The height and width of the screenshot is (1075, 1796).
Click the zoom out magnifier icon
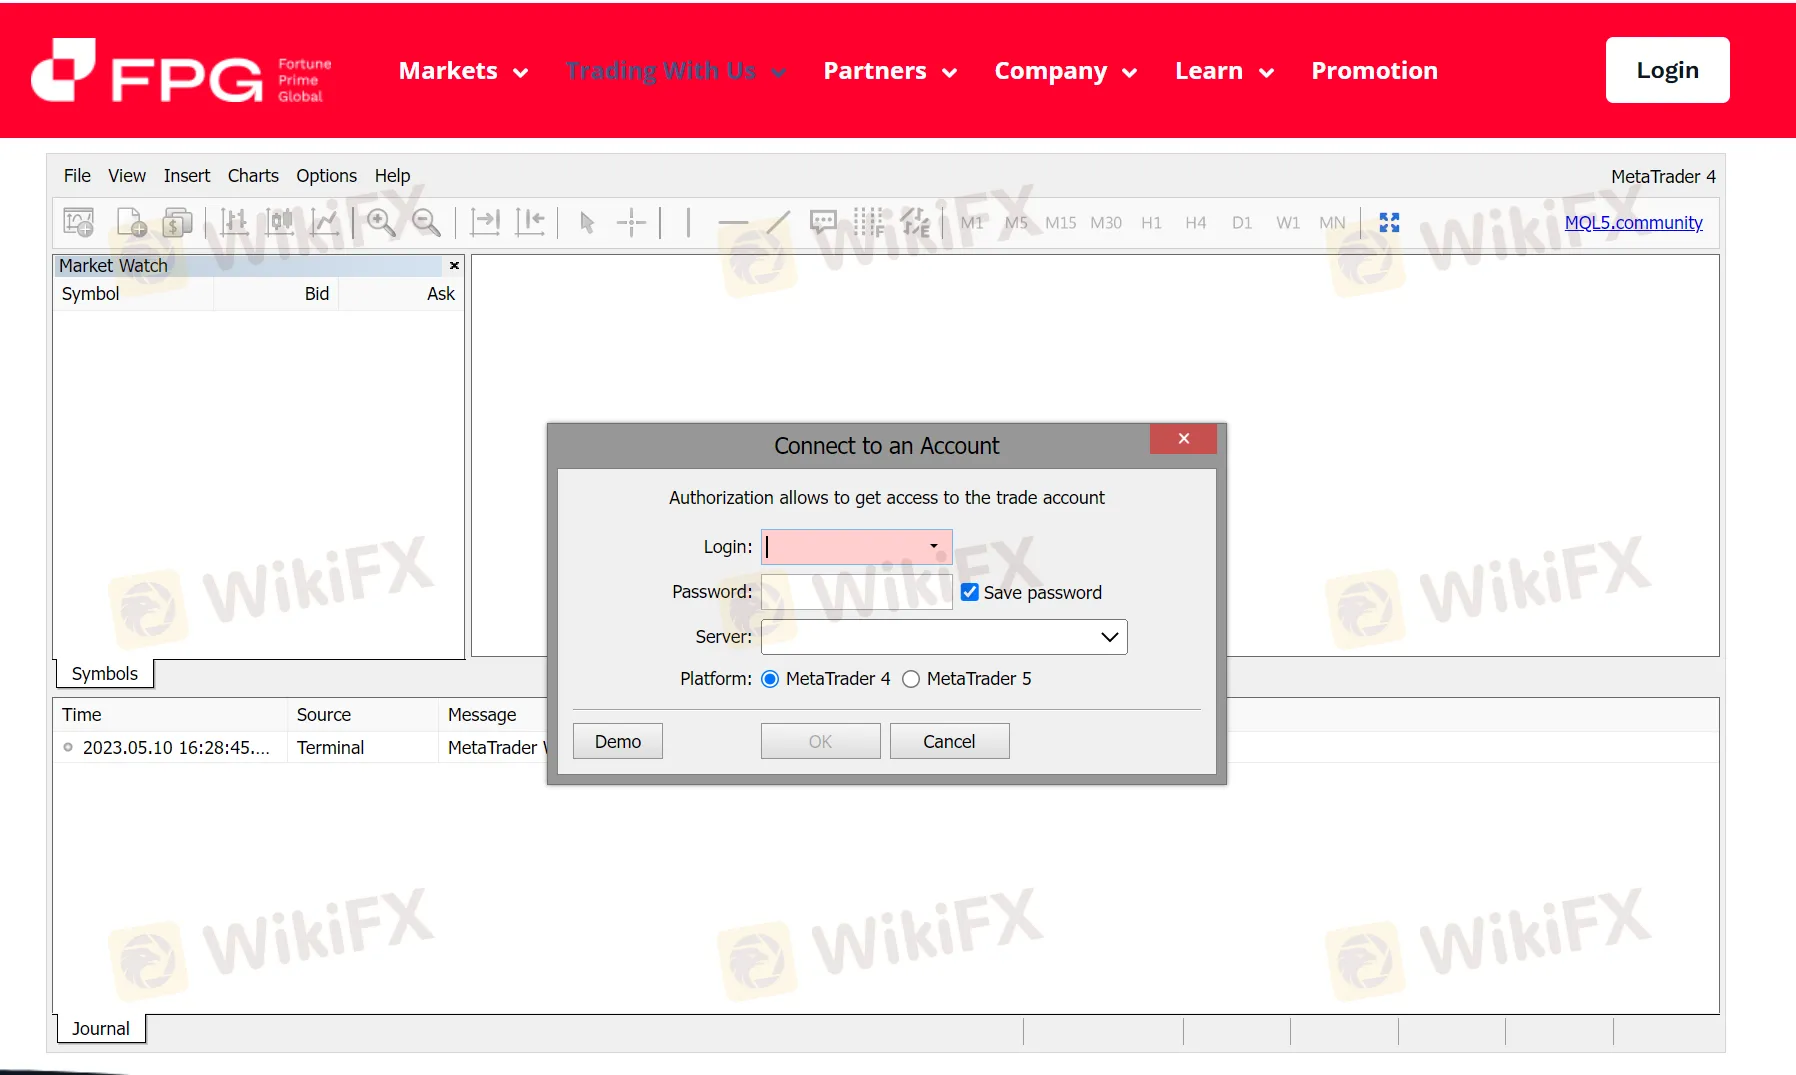coord(427,222)
